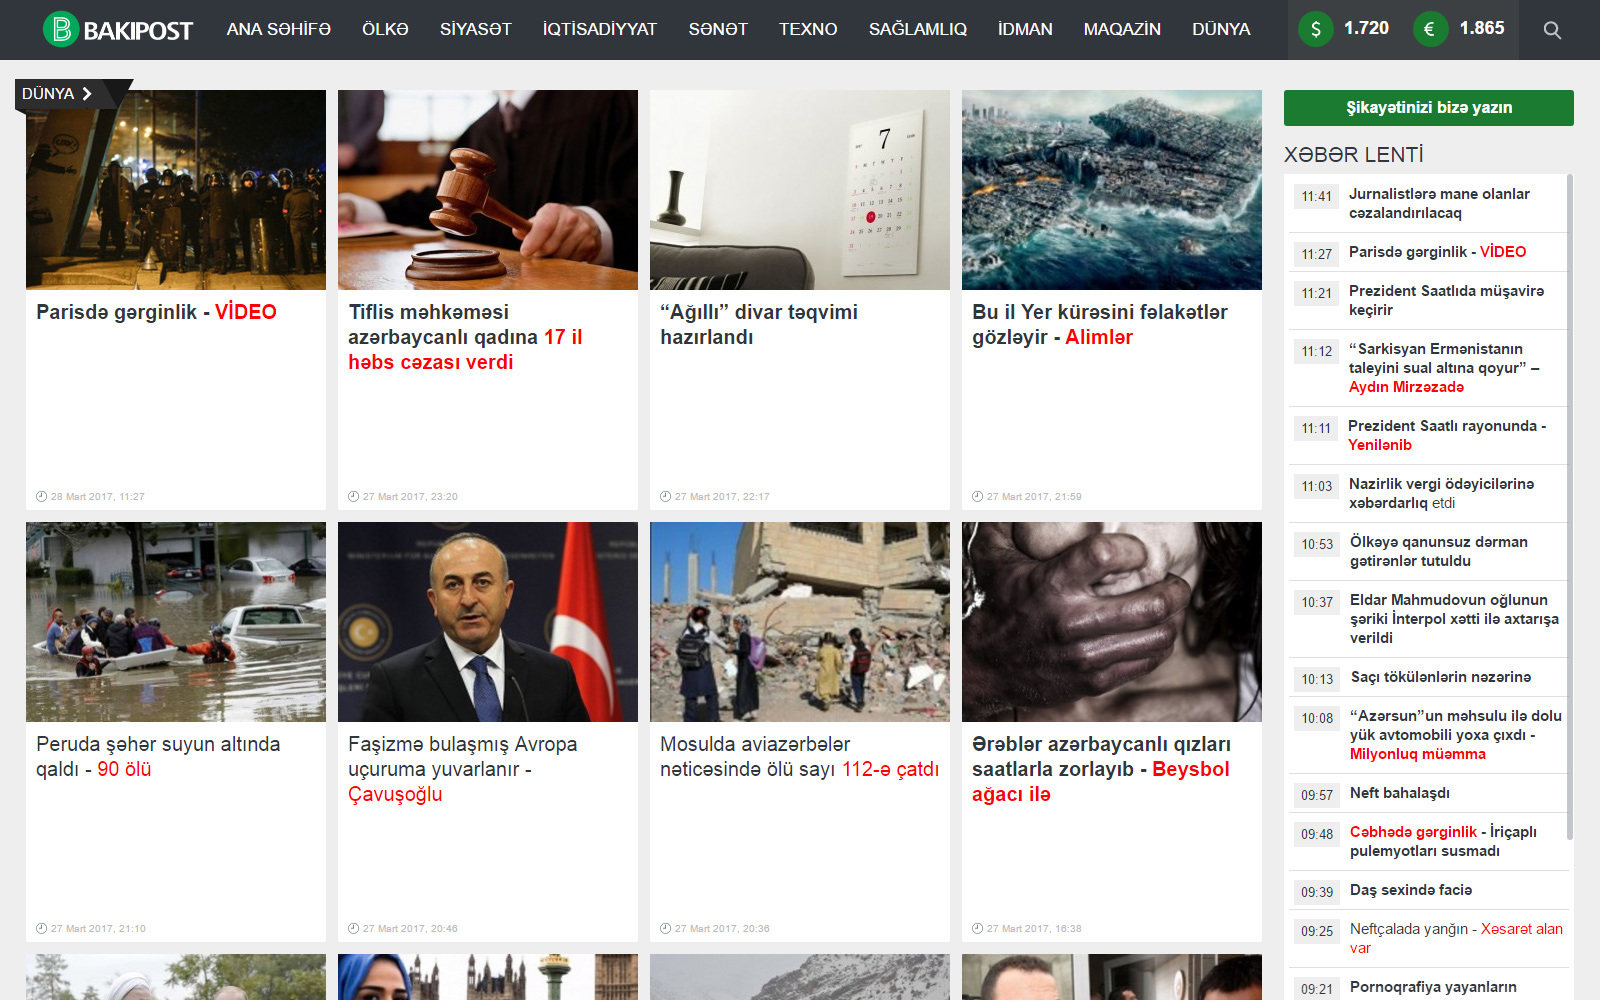Click clock icon beneath Peru flood article
The image size is (1600, 1000).
[42, 928]
